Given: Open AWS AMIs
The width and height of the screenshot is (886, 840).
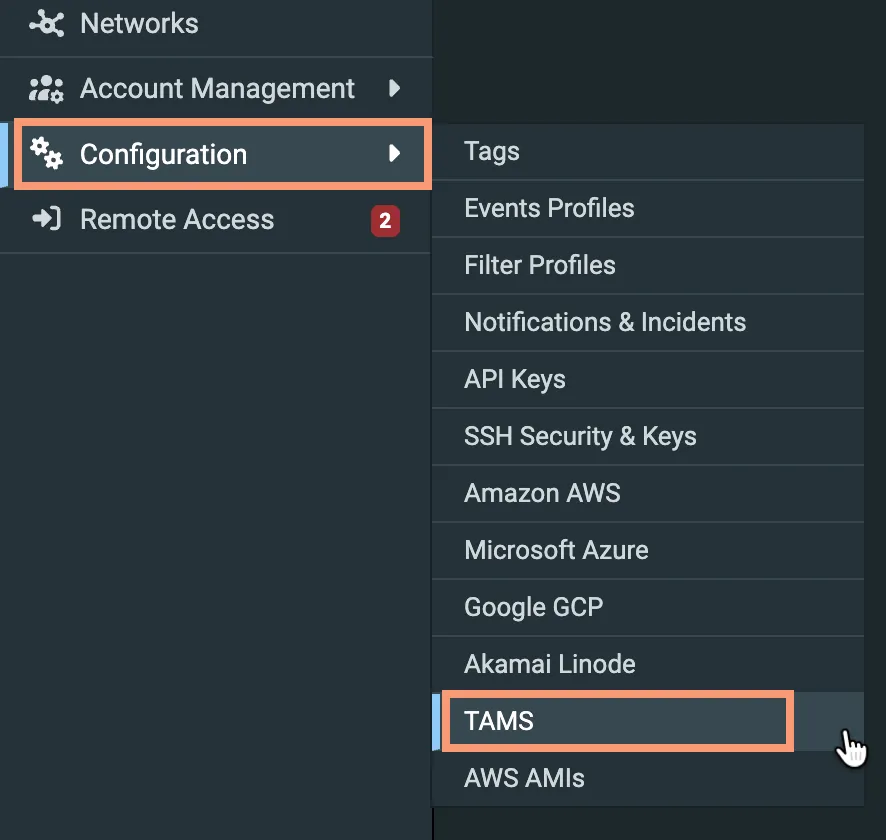Looking at the screenshot, I should (648, 778).
